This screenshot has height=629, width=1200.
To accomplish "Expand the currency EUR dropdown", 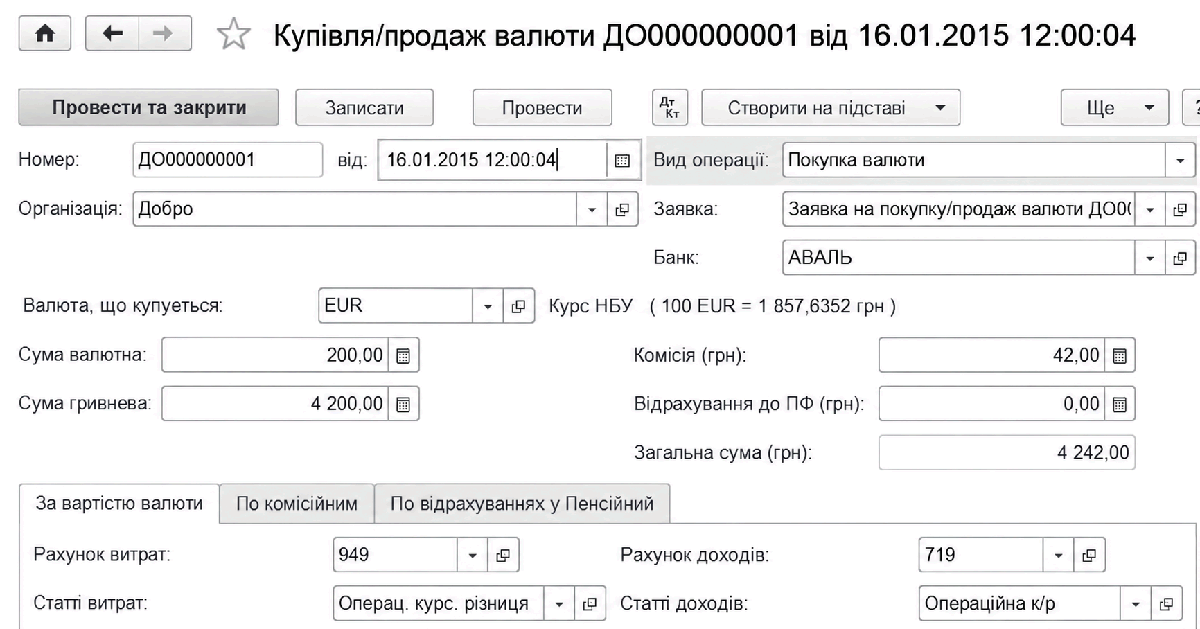I will click(x=490, y=306).
